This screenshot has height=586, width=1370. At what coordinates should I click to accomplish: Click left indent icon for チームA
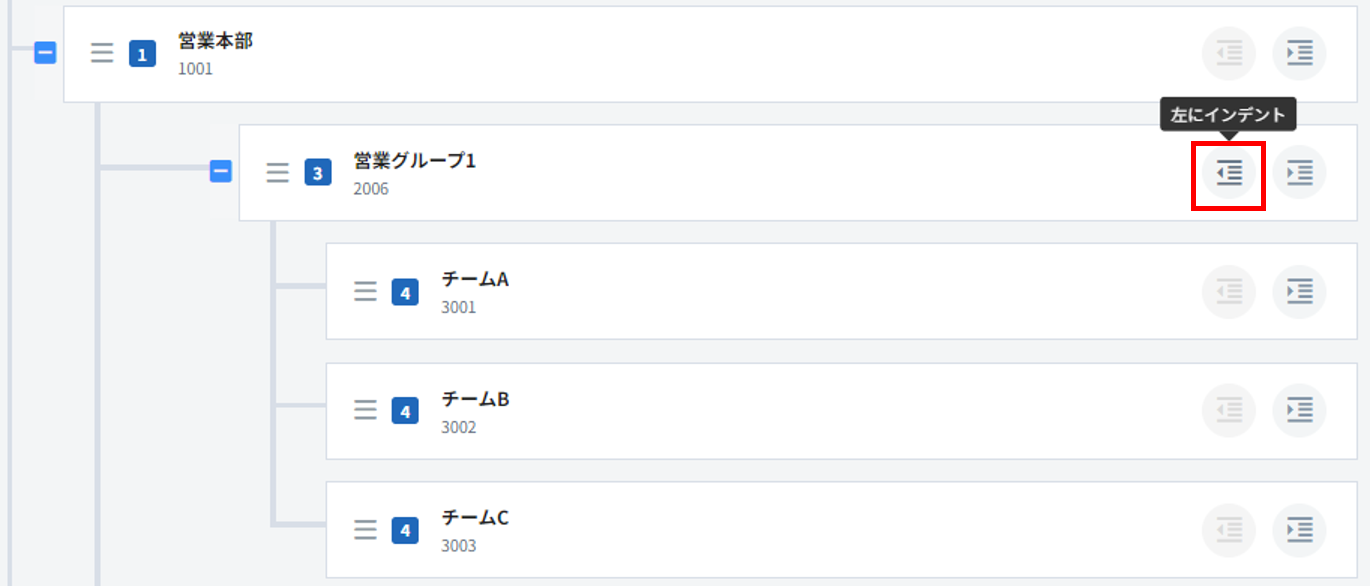click(1229, 292)
